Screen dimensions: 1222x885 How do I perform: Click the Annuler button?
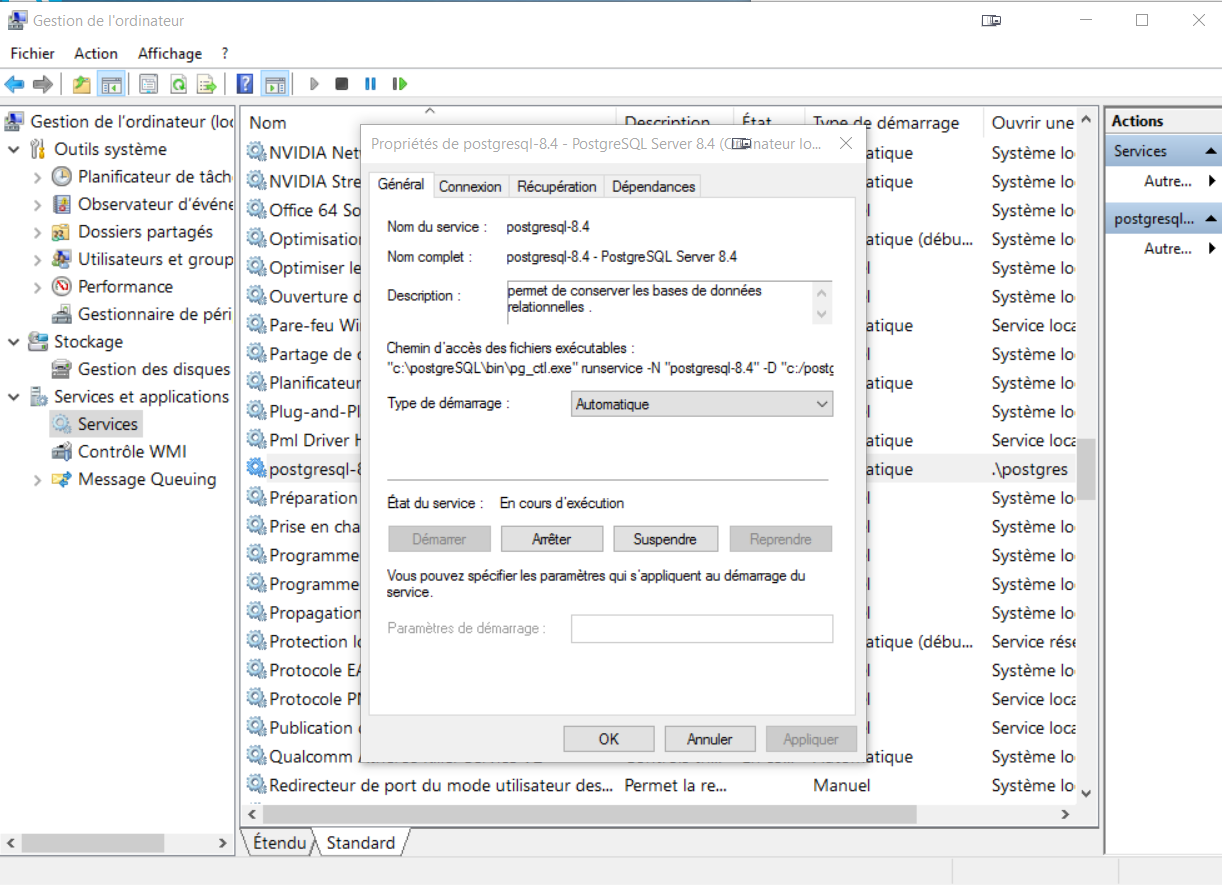click(710, 739)
